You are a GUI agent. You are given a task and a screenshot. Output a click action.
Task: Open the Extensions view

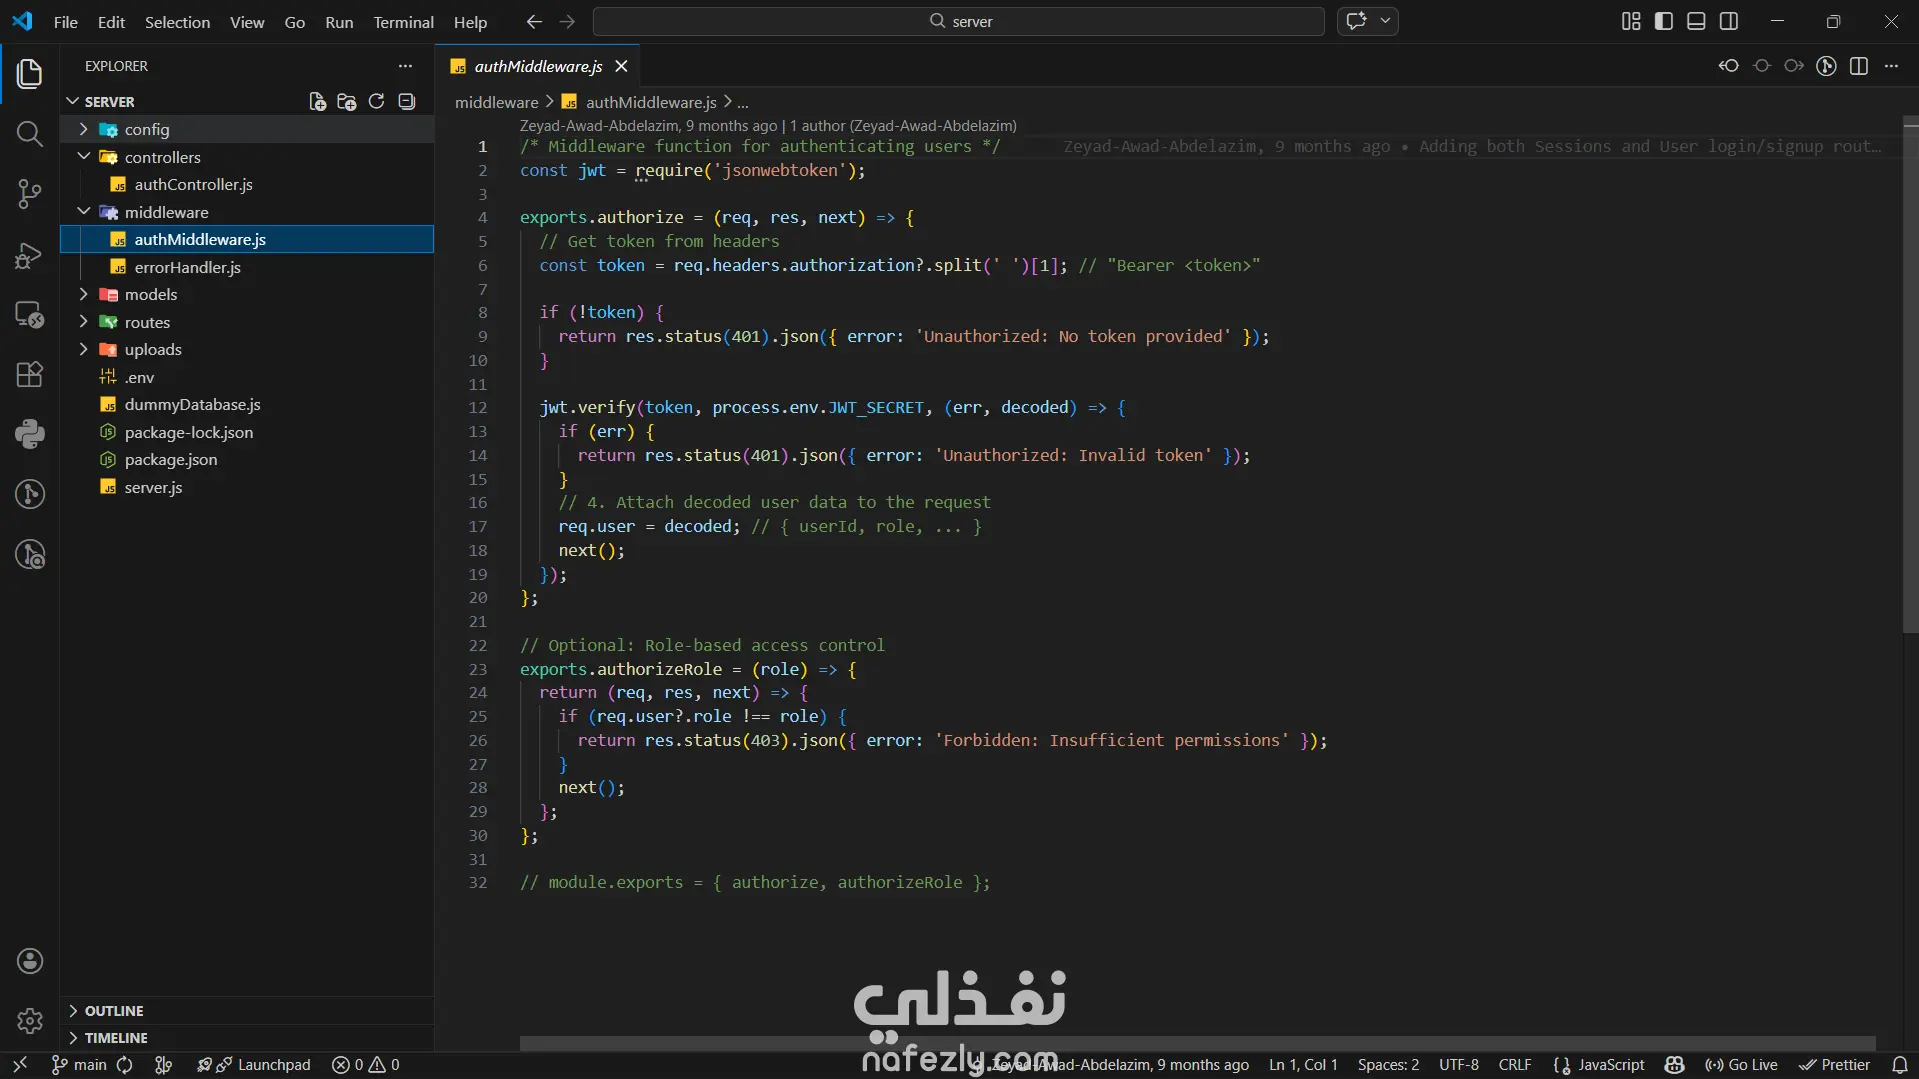tap(29, 374)
